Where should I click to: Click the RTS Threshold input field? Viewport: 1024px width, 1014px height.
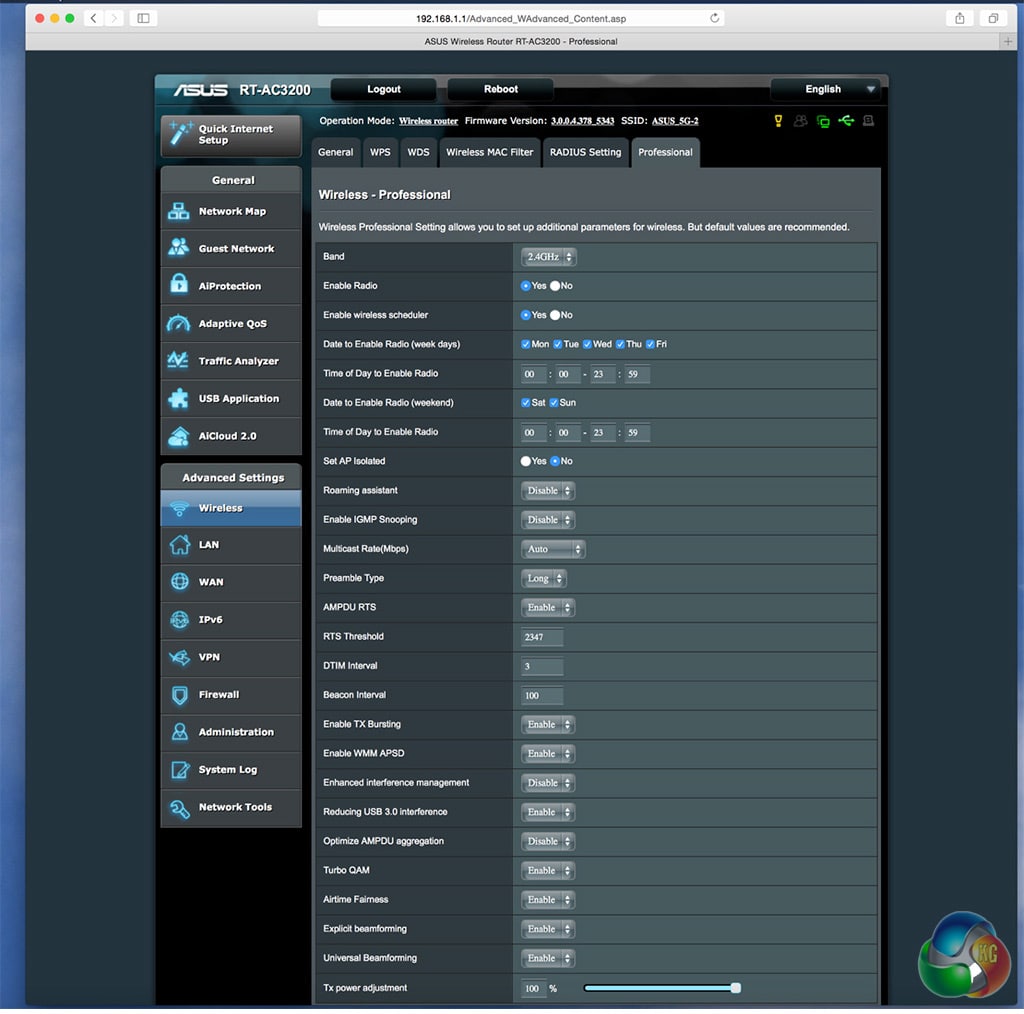(x=542, y=637)
